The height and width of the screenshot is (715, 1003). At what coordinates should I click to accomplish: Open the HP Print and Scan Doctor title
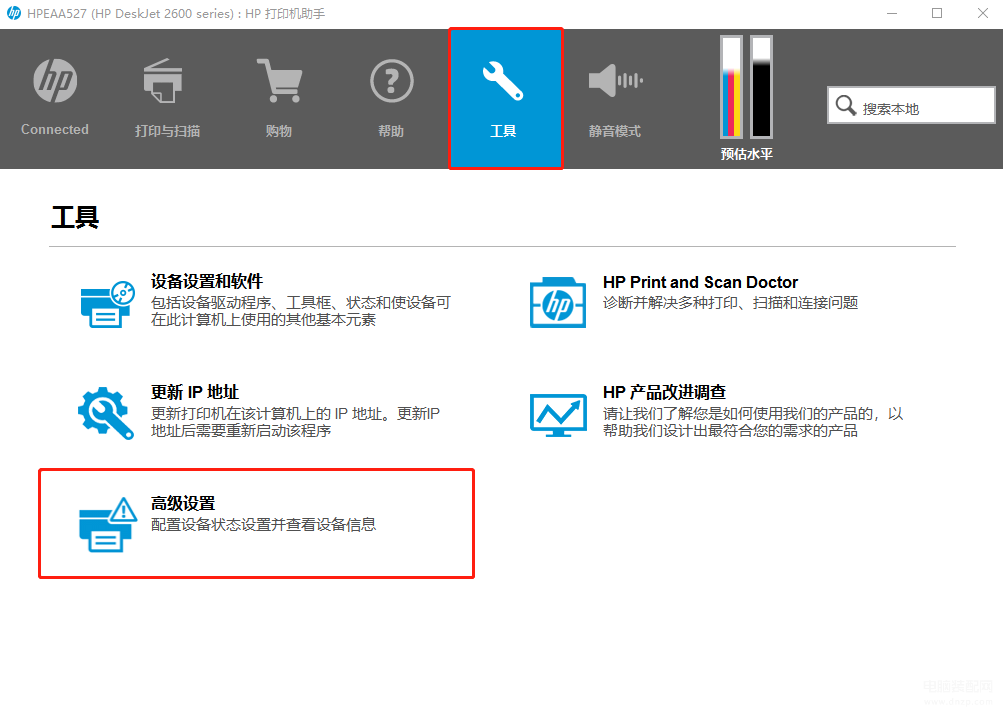pos(700,282)
